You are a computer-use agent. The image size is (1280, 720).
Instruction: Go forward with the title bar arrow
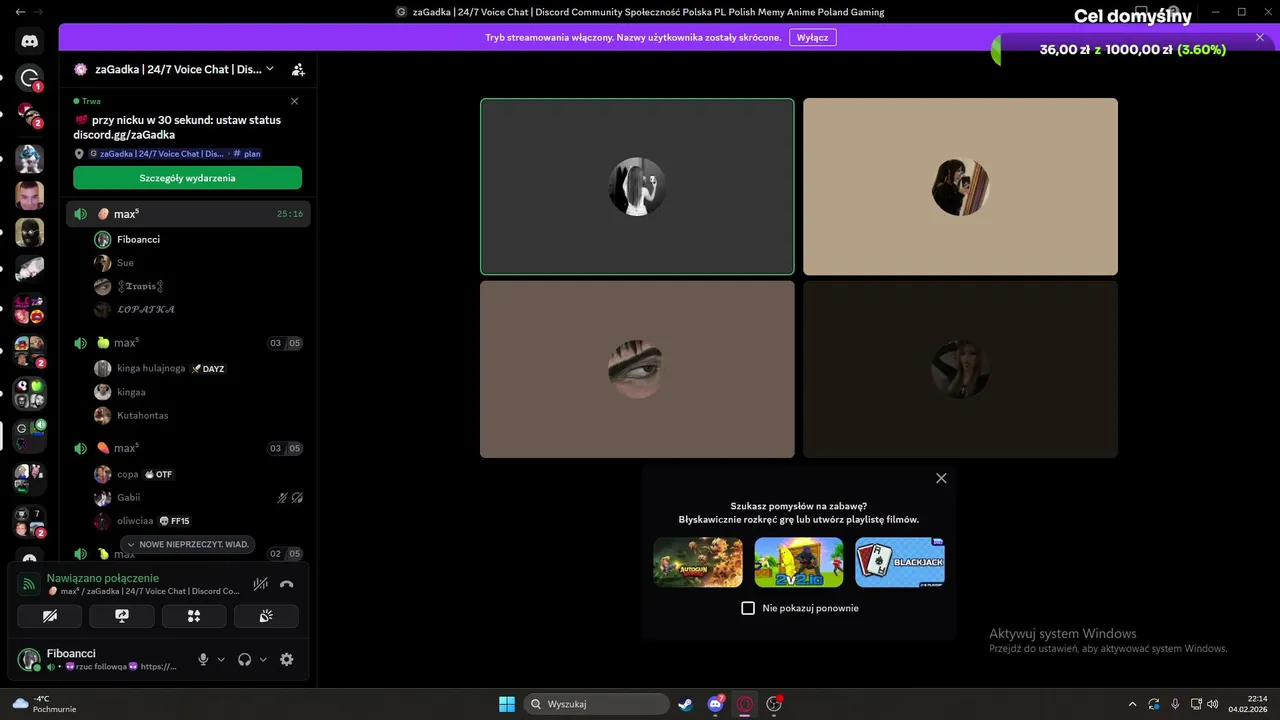[x=39, y=12]
